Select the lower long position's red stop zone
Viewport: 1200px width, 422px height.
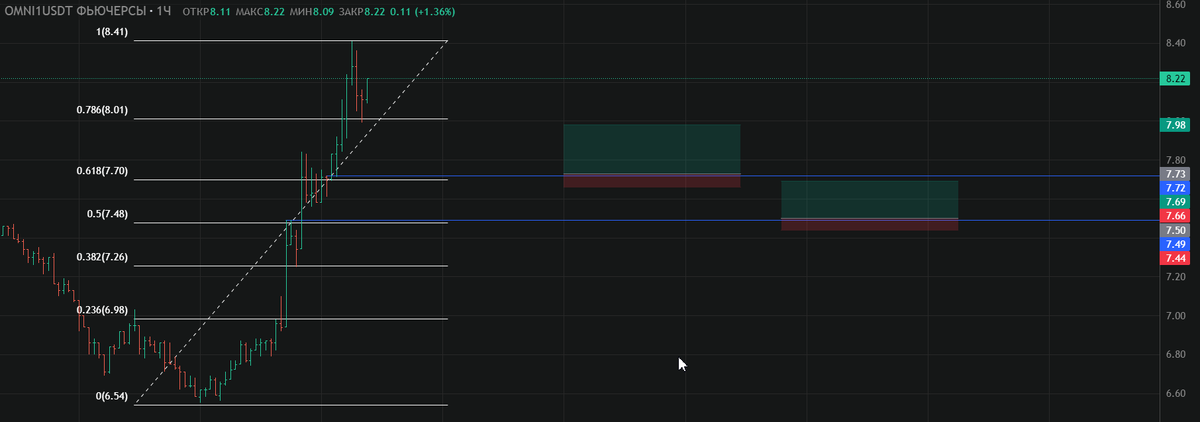coord(869,225)
